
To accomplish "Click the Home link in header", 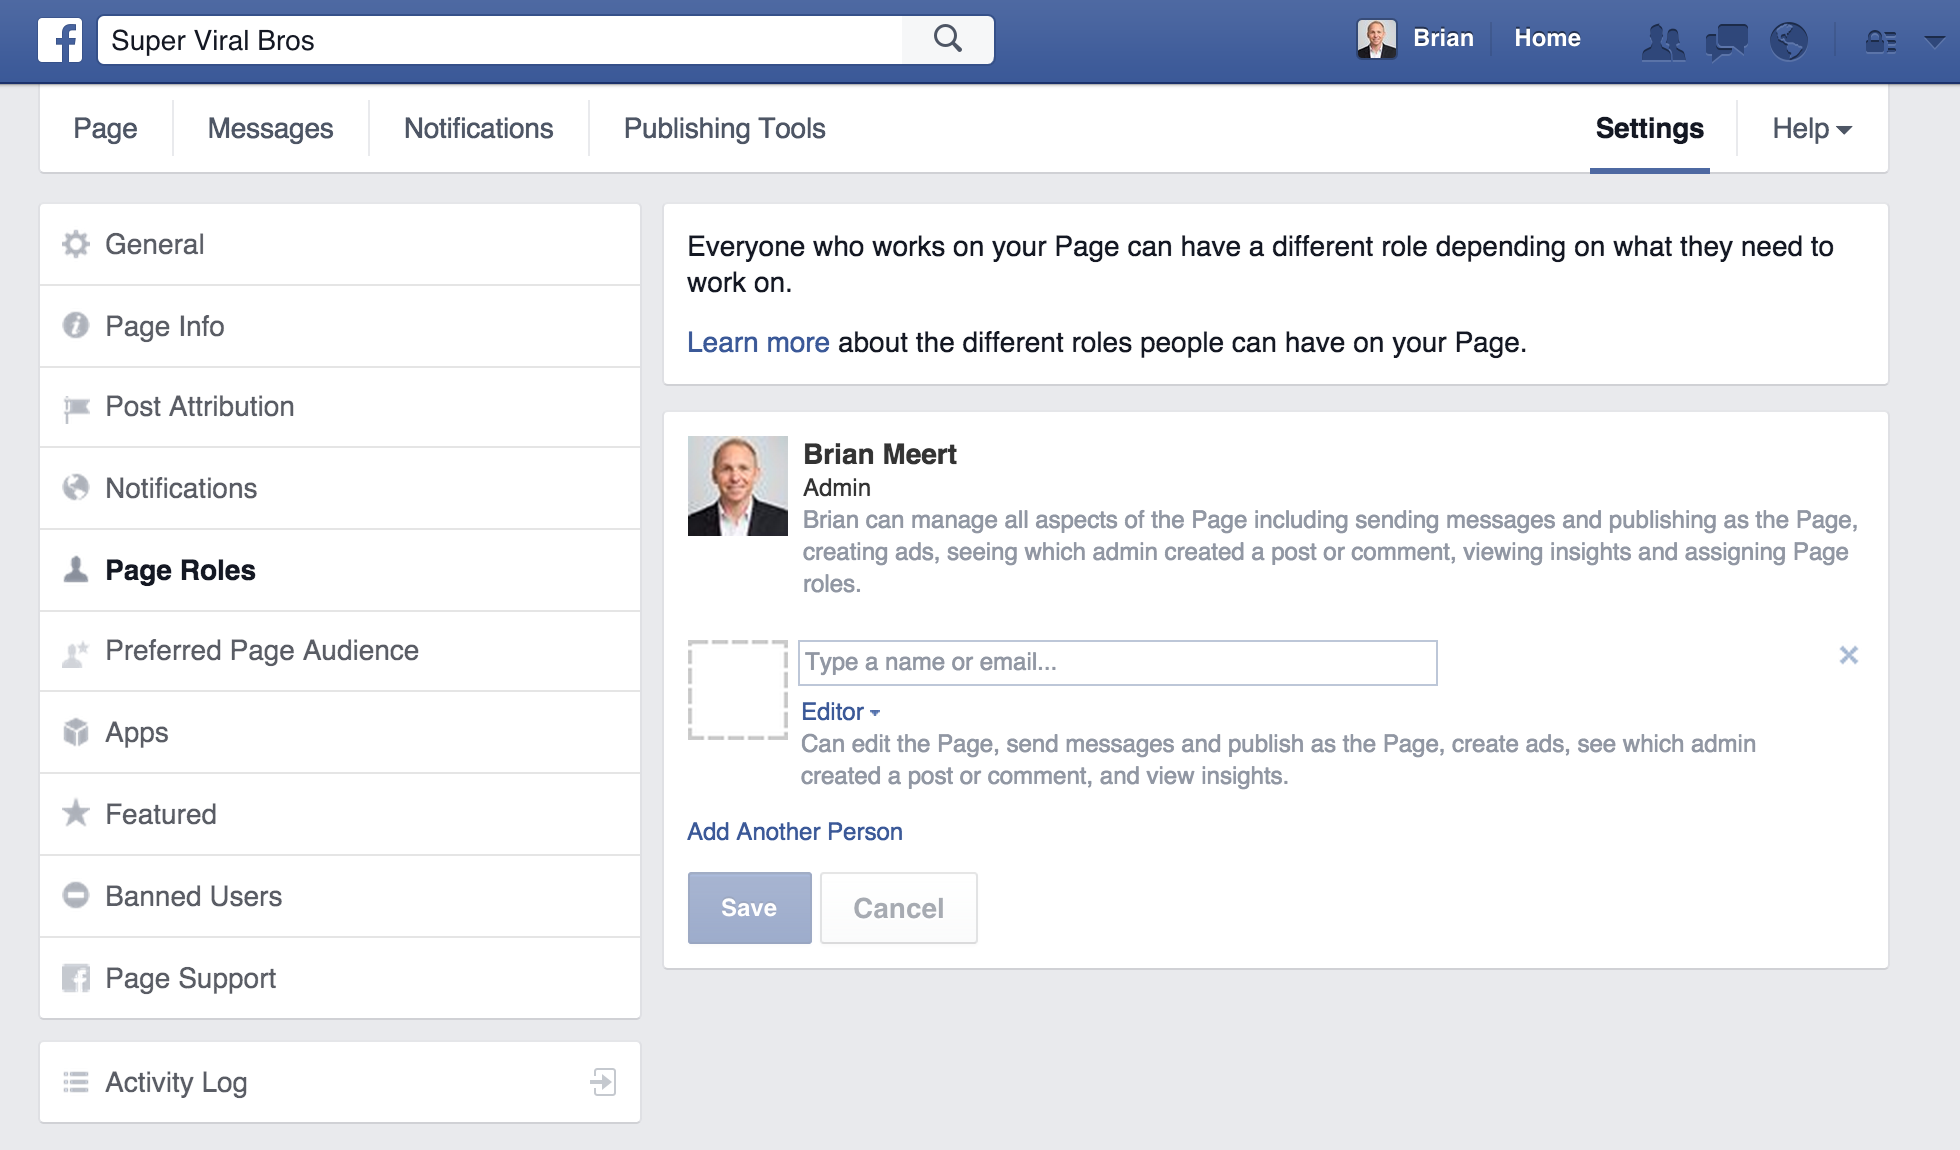I will 1547,38.
